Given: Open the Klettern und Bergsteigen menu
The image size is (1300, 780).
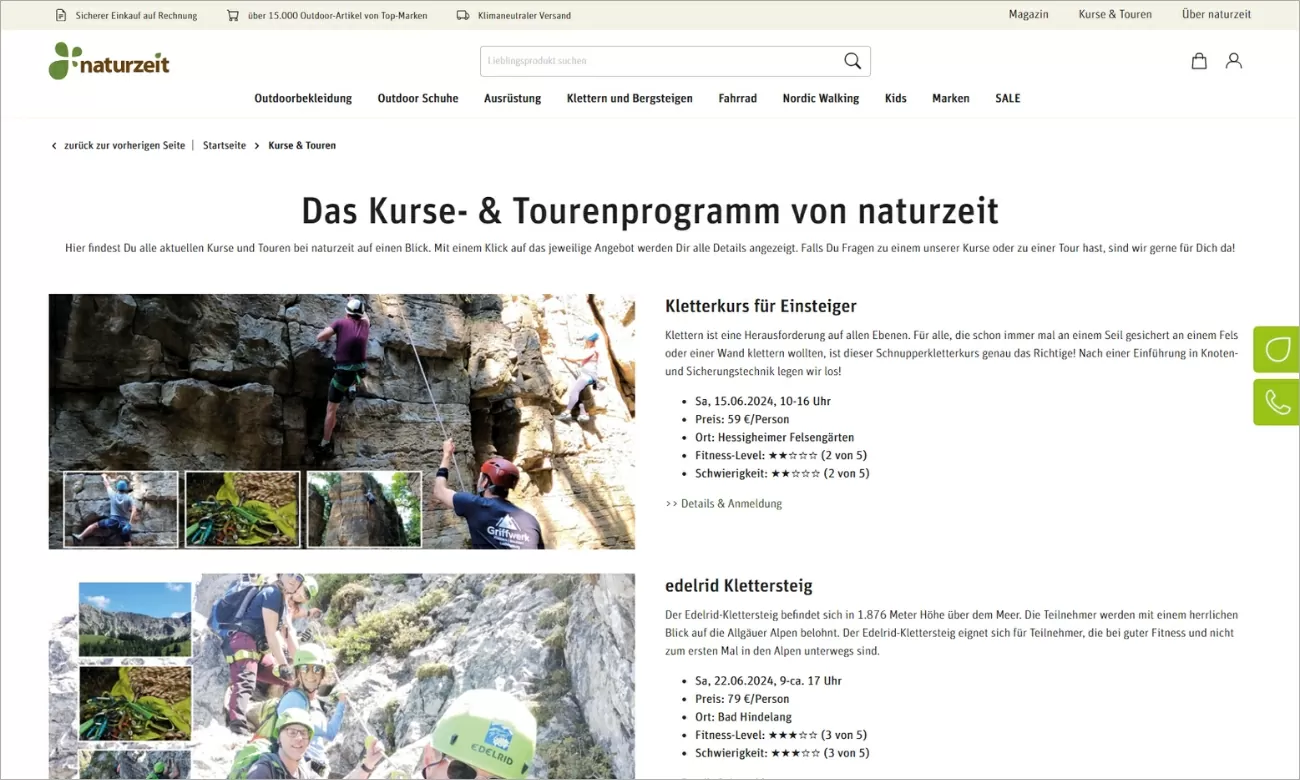Looking at the screenshot, I should [629, 98].
